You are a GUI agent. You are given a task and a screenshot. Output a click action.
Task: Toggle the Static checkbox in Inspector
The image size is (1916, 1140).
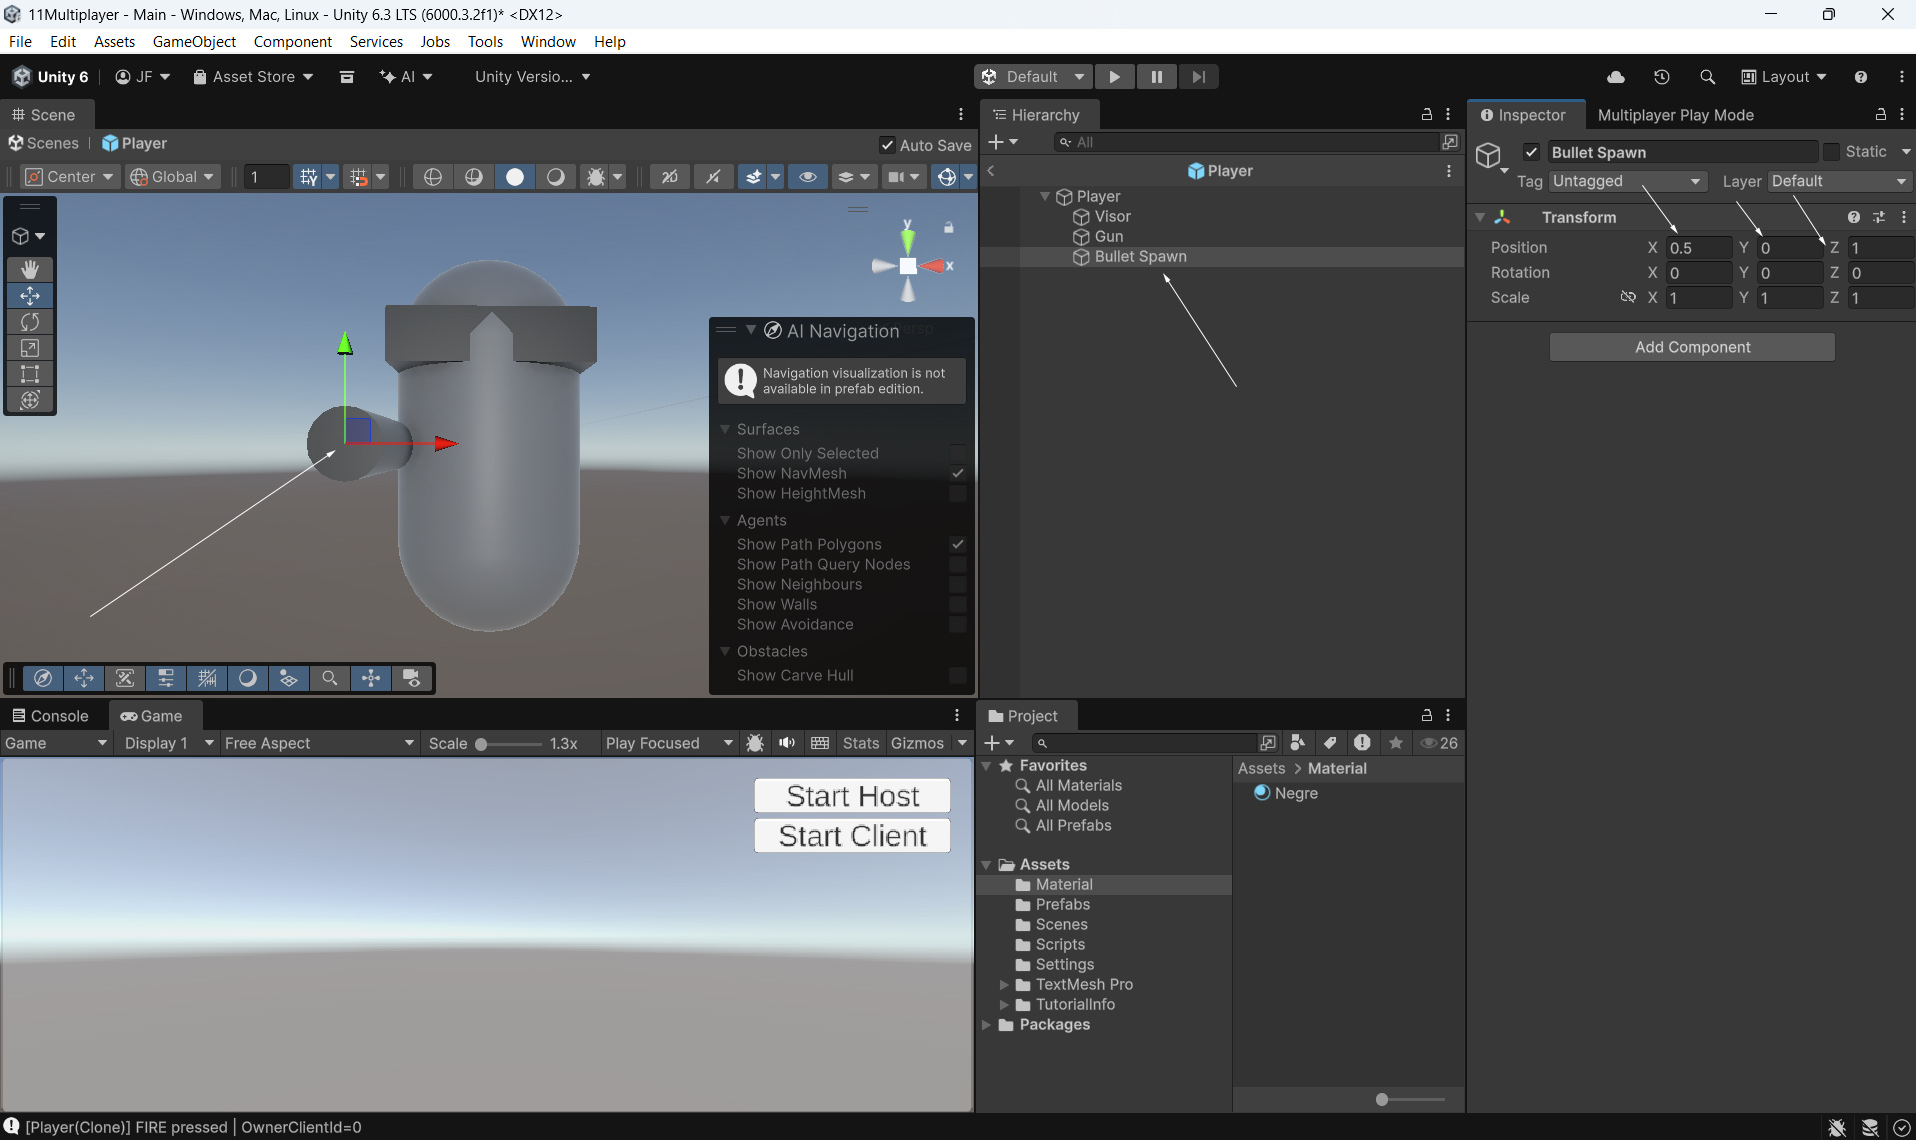point(1831,152)
